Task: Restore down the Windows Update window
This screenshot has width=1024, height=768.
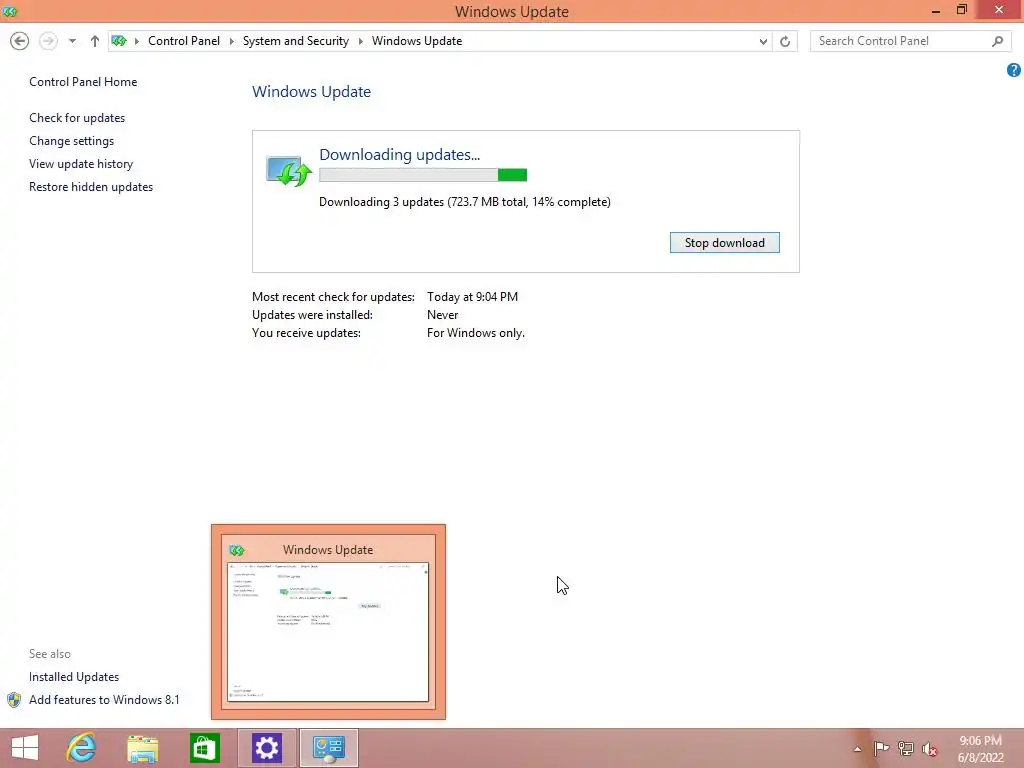Action: (961, 10)
